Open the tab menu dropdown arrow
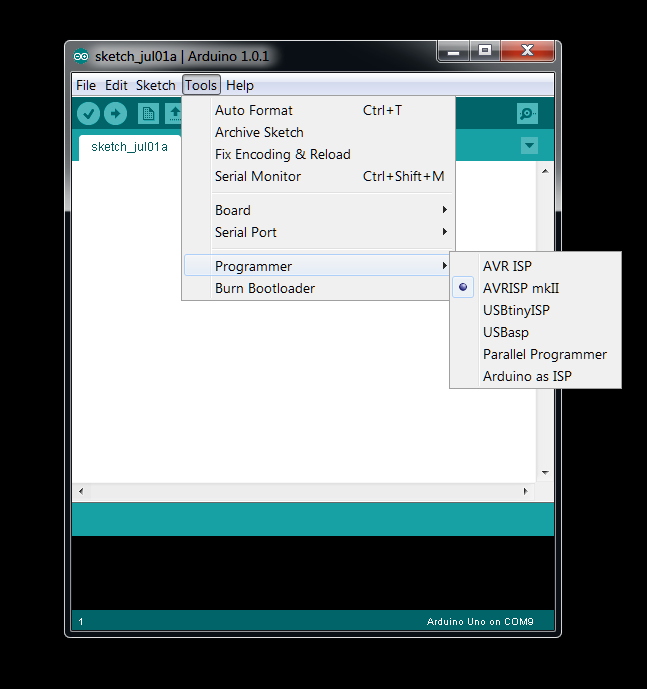647x689 pixels. 529,145
